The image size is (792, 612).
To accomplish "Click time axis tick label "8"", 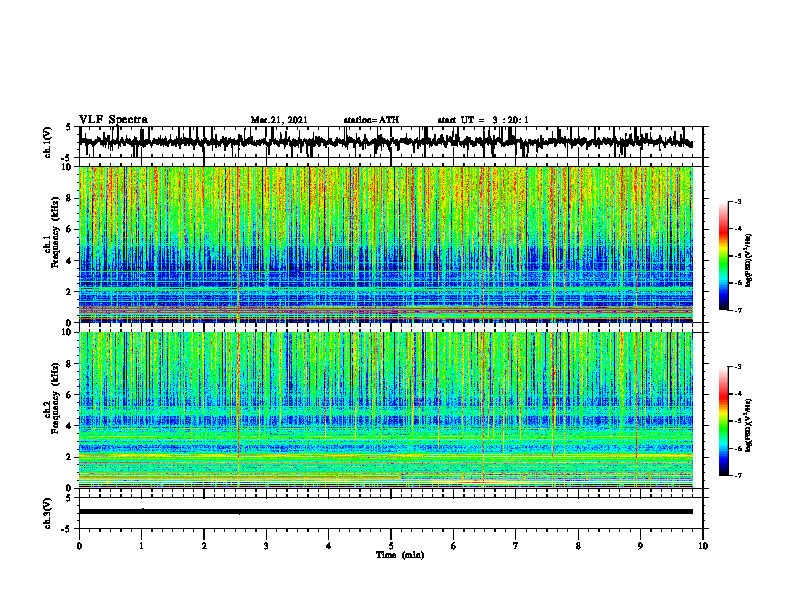I will pos(578,546).
